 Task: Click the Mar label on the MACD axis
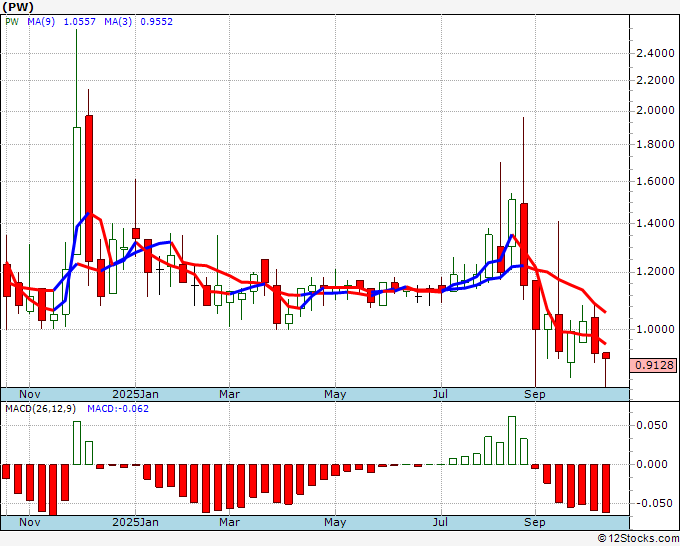coord(229,523)
